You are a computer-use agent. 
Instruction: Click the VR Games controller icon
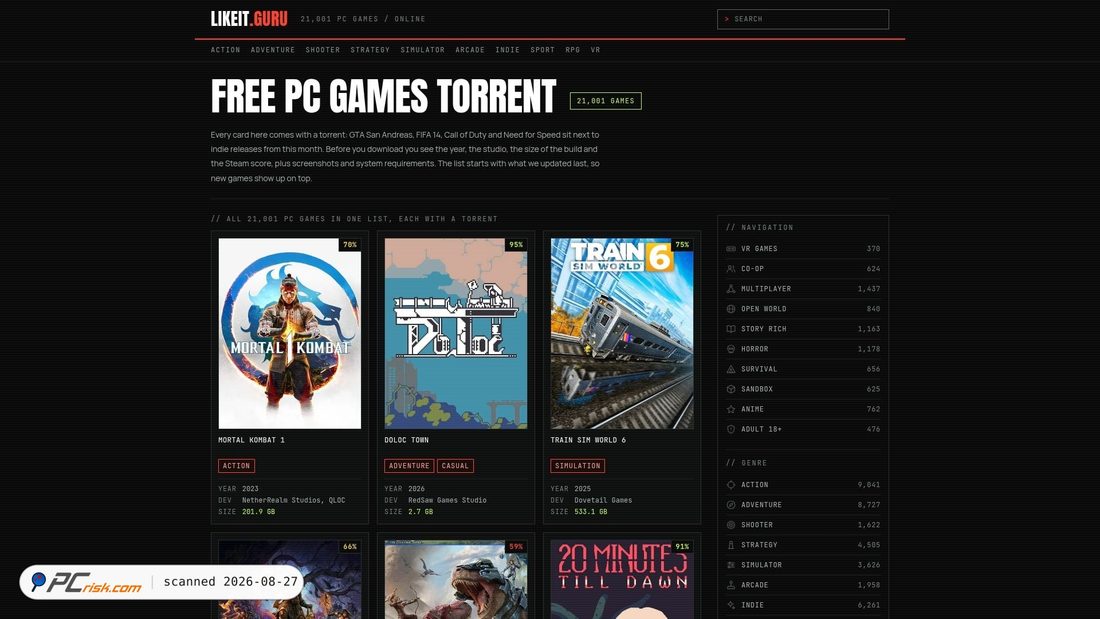[730, 248]
